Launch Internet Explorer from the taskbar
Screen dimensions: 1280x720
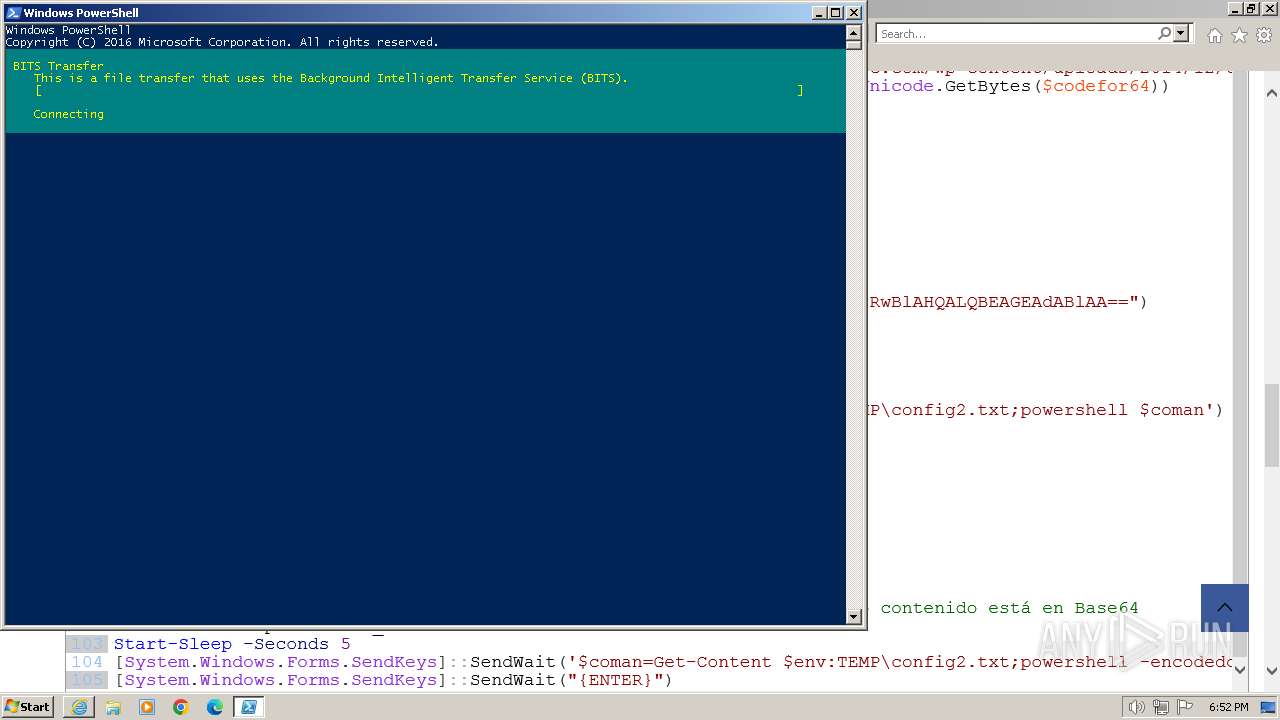pyautogui.click(x=79, y=707)
